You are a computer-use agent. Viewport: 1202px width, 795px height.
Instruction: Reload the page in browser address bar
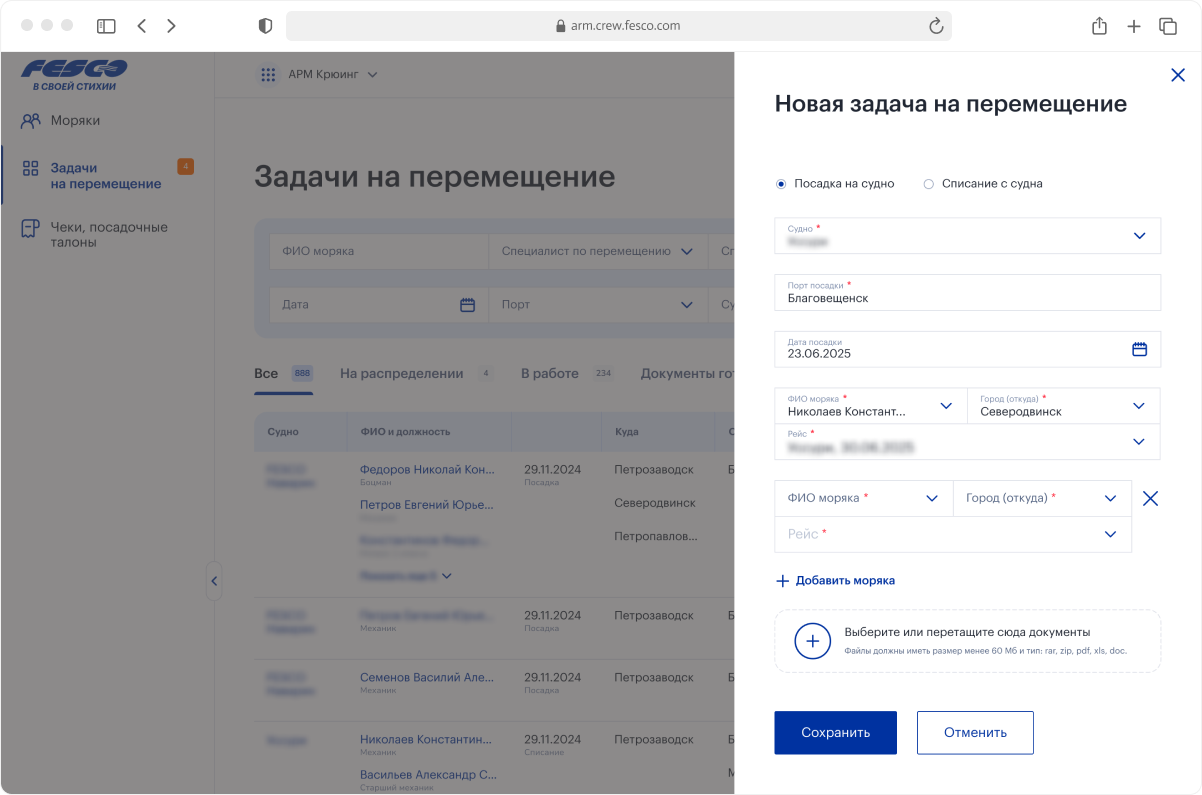coord(936,26)
